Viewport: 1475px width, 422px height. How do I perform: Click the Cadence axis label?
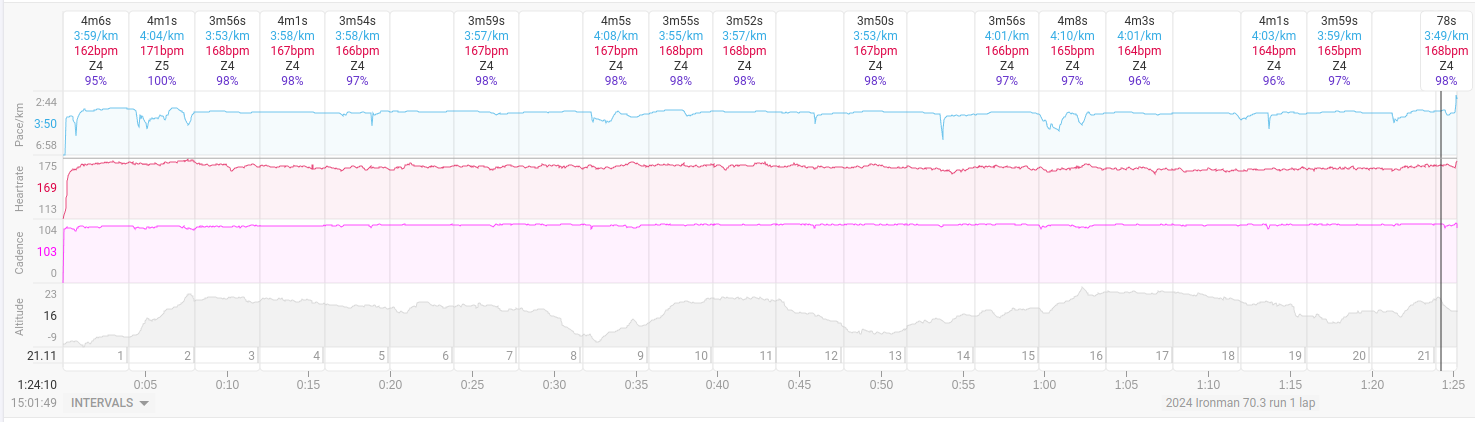tap(18, 252)
